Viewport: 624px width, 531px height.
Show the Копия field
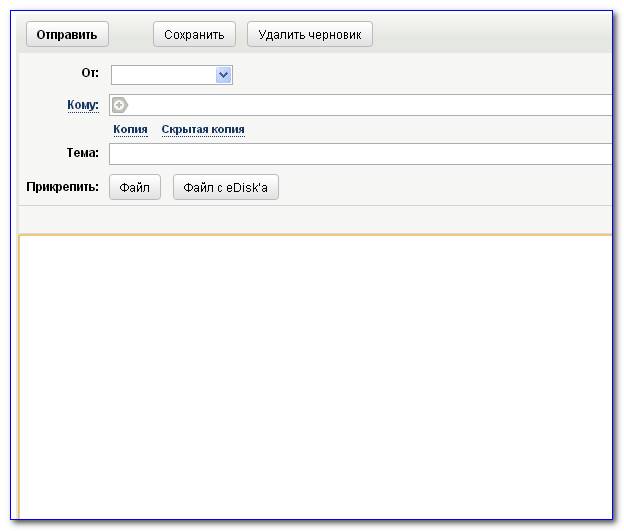[130, 129]
